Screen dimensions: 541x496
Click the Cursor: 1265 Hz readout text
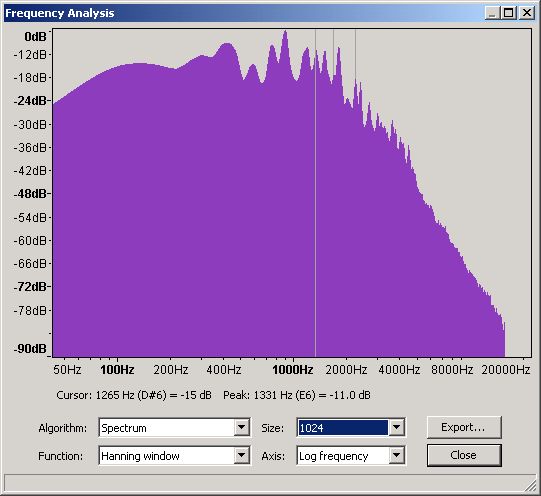[134, 395]
